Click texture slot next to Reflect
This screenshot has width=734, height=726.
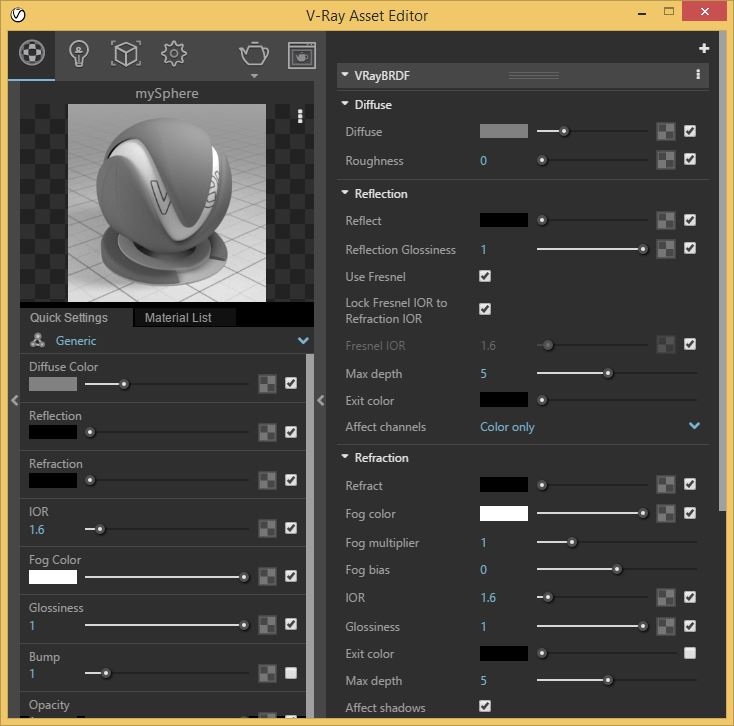tap(666, 220)
